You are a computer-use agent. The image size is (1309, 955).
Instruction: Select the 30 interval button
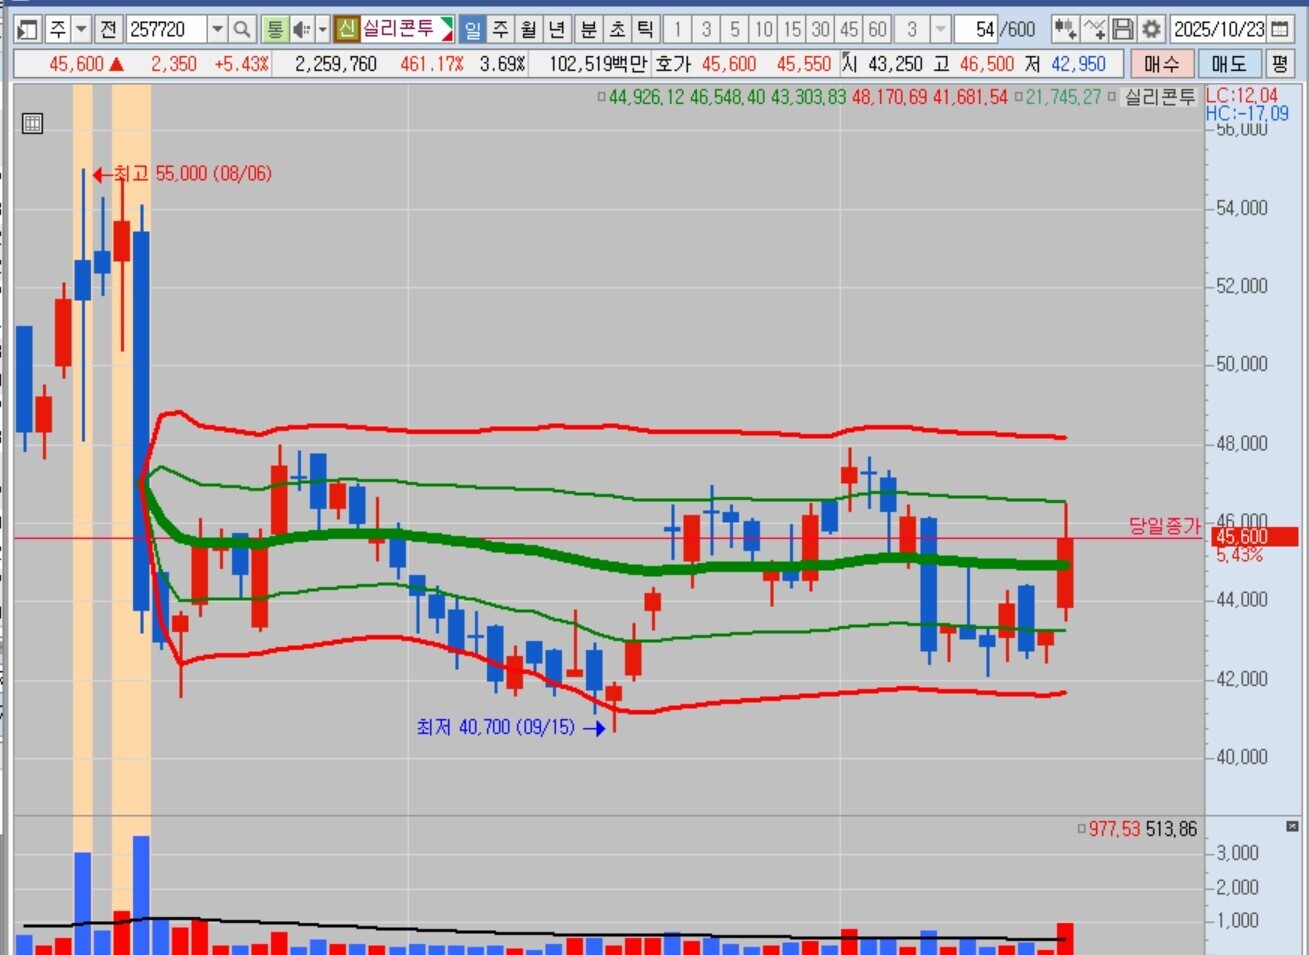point(821,29)
